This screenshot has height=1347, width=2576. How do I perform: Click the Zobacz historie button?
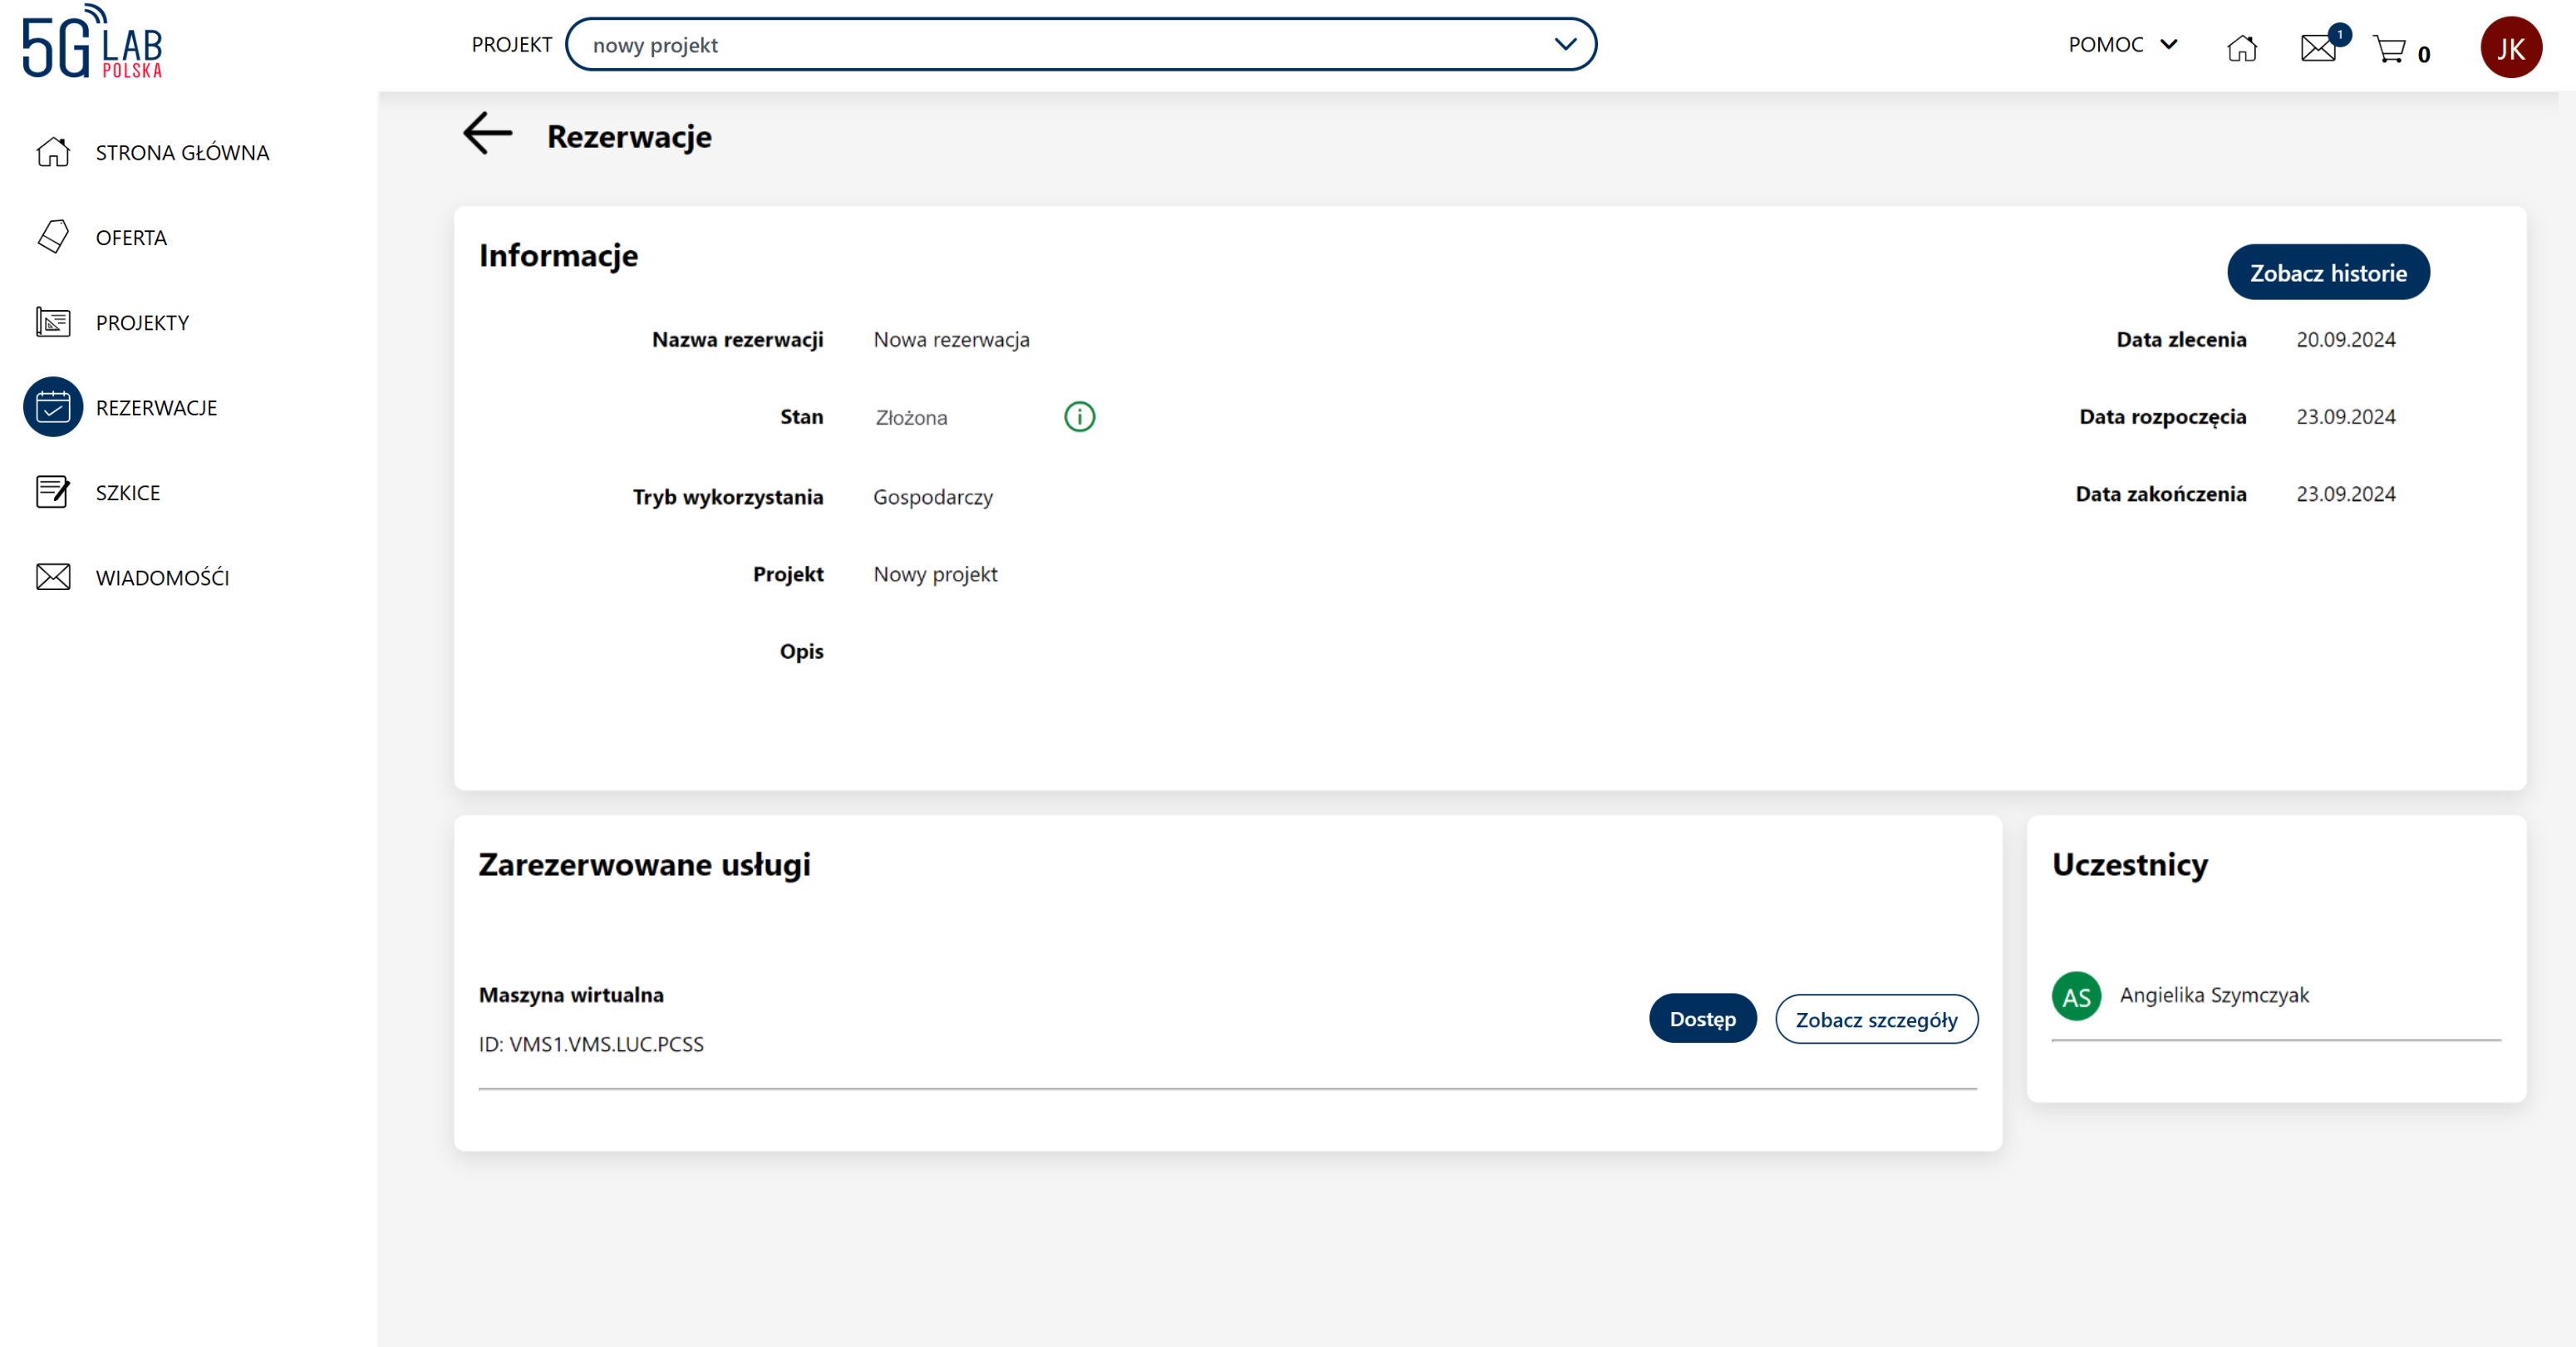tap(2327, 272)
